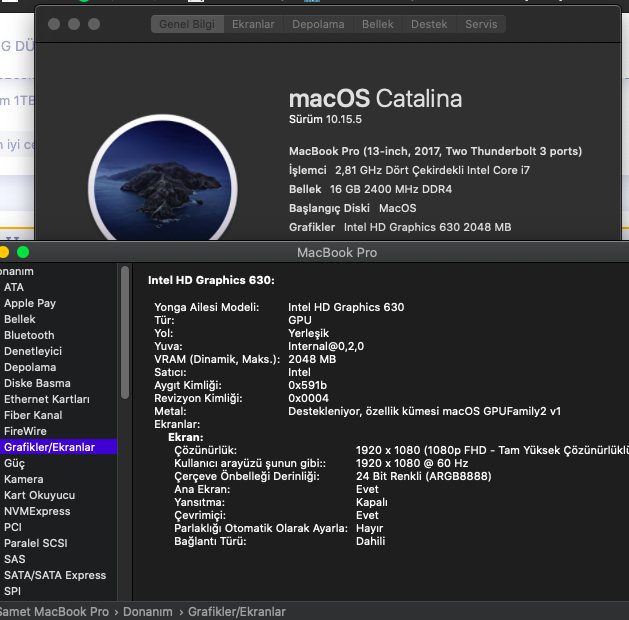Click Samet MacBook Pro in path bar
The image size is (629, 620).
(54, 611)
